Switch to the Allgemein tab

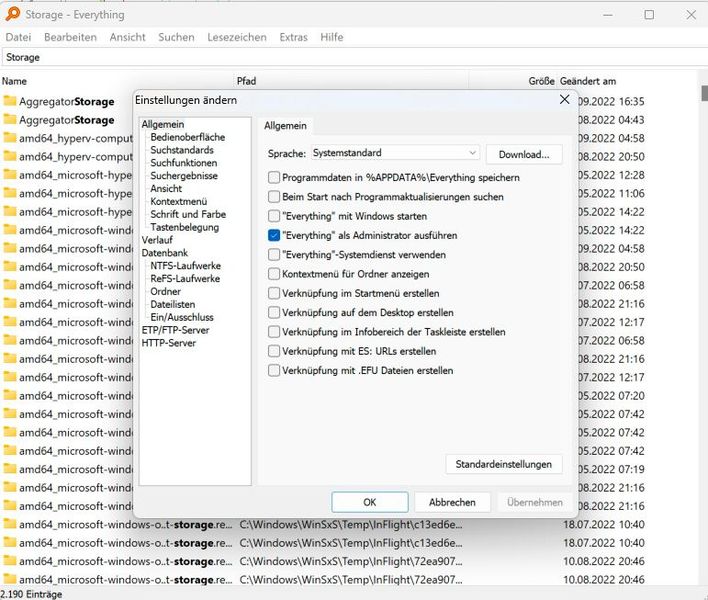[x=285, y=126]
